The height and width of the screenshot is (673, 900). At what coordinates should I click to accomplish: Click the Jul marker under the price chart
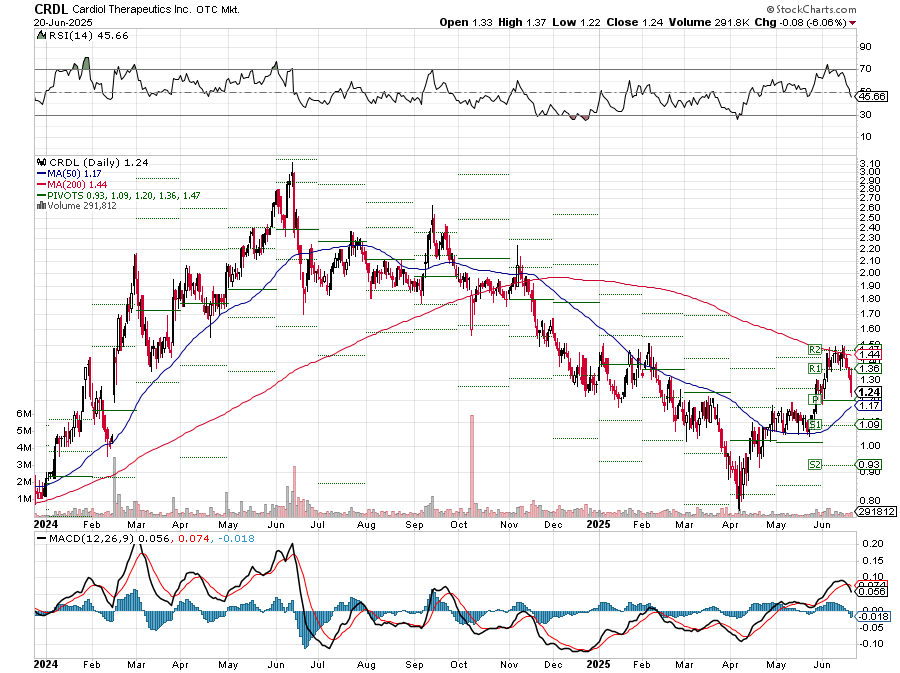(317, 525)
